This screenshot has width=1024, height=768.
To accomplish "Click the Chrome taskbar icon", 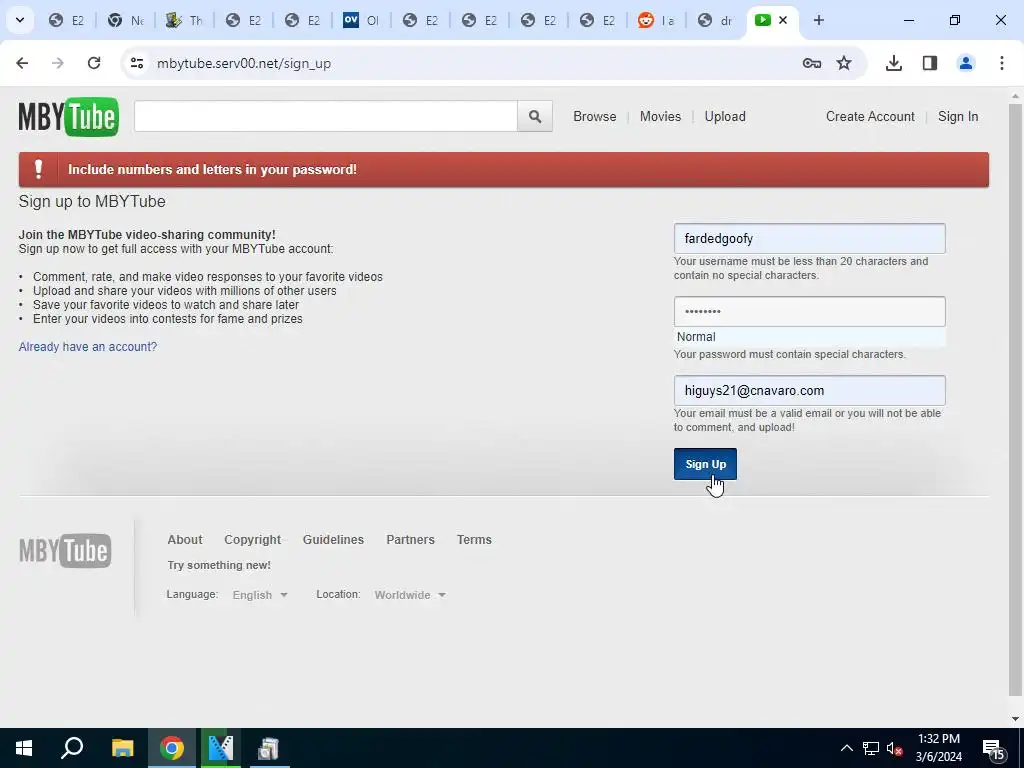I will [172, 748].
